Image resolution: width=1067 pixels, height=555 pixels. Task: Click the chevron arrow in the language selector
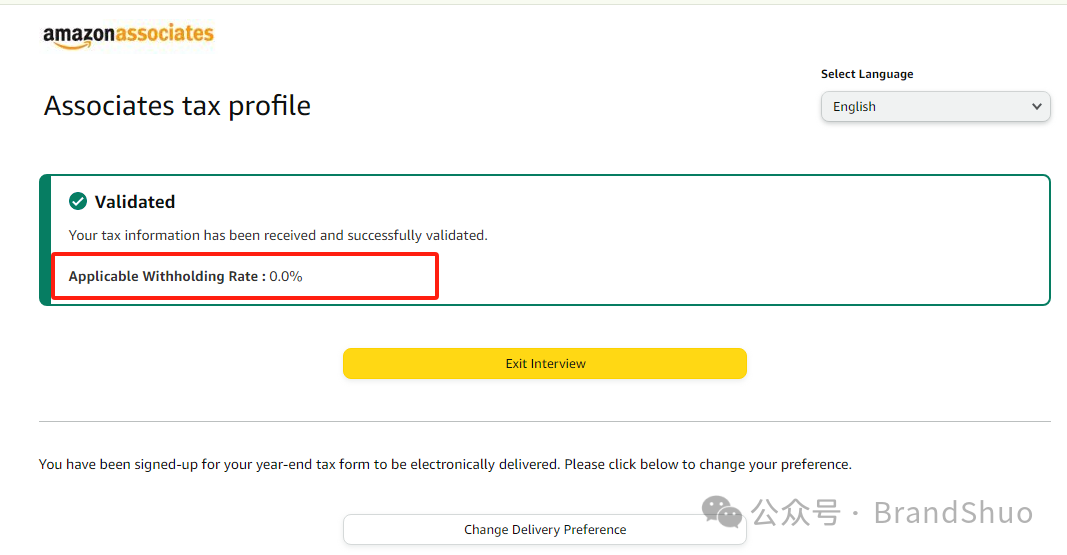pos(1036,107)
